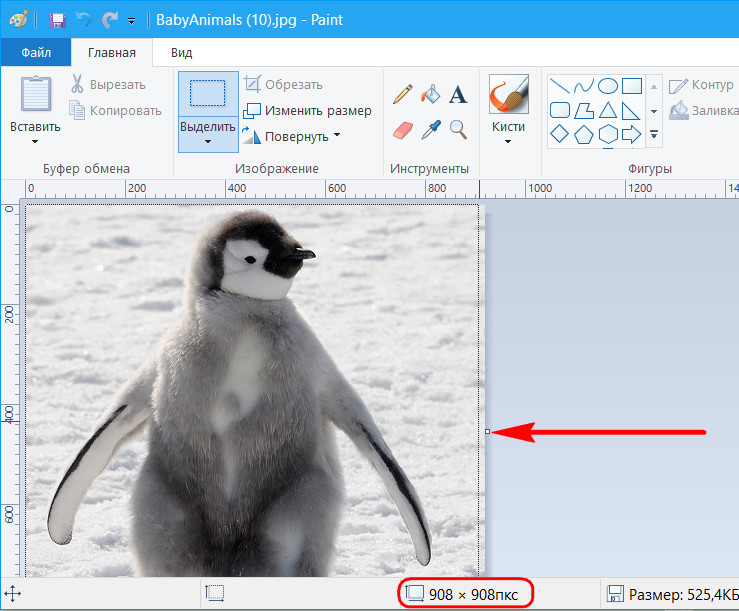Redo the action in quick access toolbar
The image size is (739, 611).
click(x=110, y=20)
